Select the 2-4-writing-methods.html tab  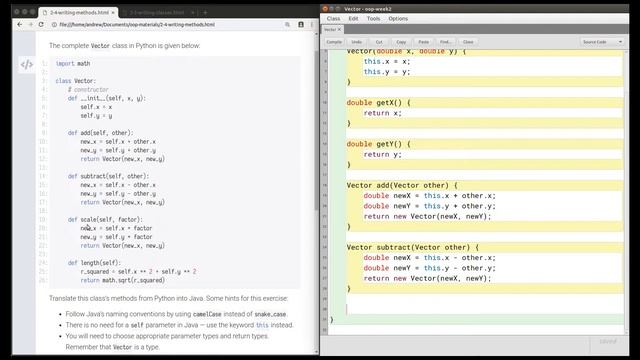point(79,13)
